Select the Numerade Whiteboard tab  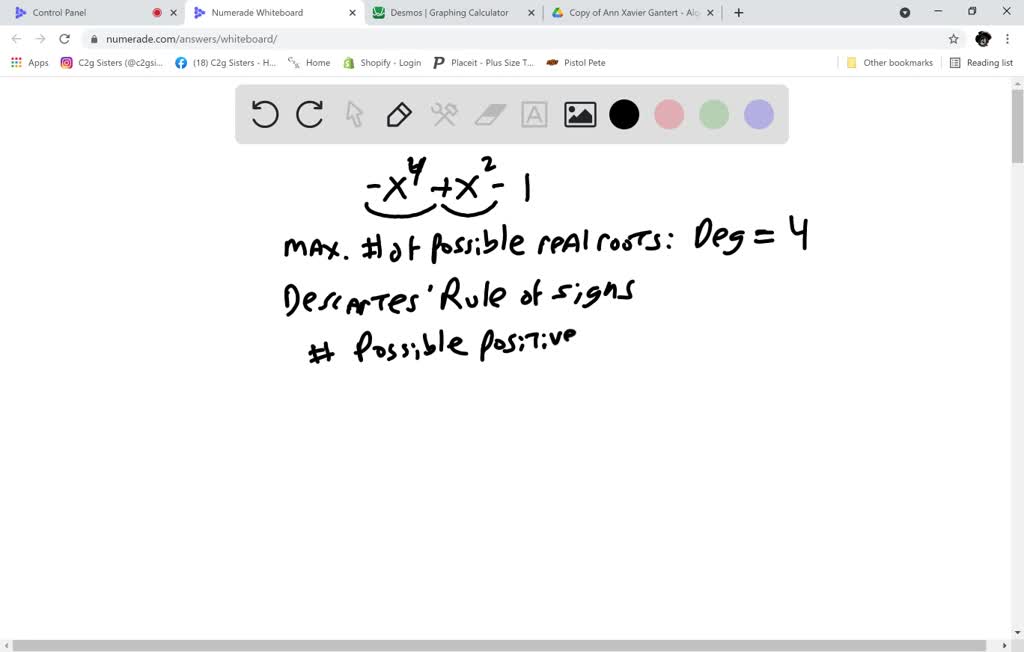click(272, 13)
